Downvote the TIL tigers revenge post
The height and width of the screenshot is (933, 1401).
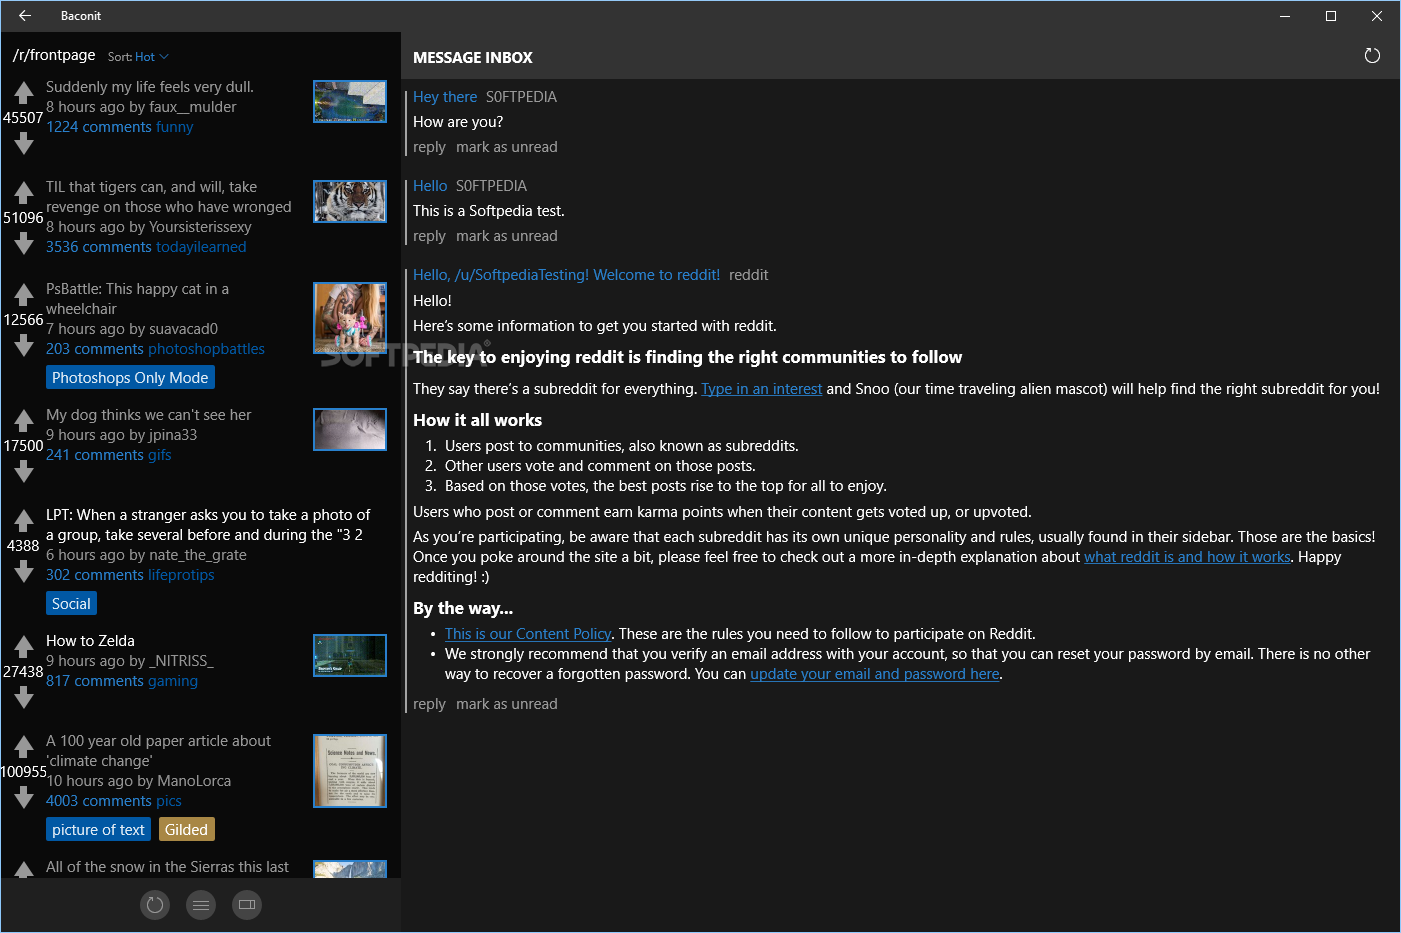click(24, 244)
